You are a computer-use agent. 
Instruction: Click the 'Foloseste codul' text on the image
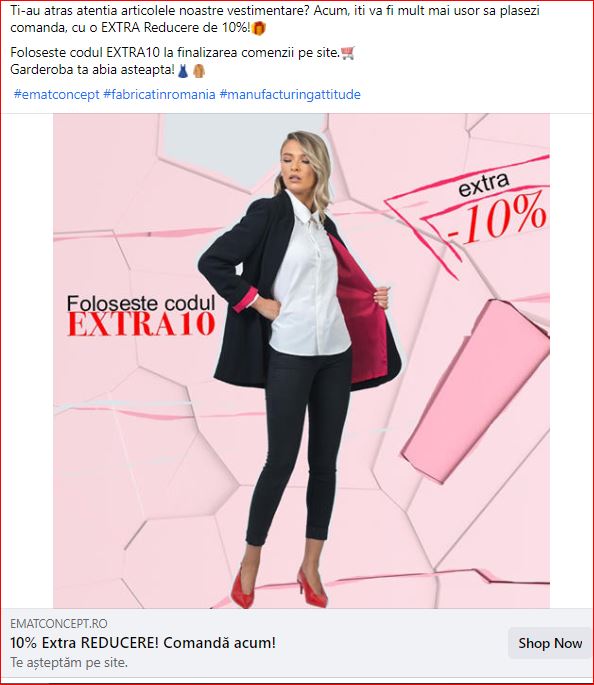[x=141, y=303]
